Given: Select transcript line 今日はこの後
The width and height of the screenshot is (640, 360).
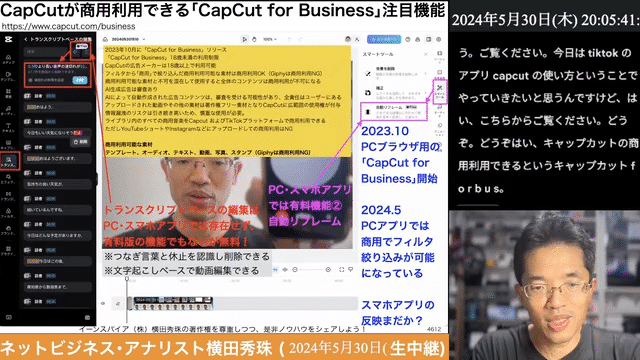Looking at the screenshot, I should [x=57, y=261].
